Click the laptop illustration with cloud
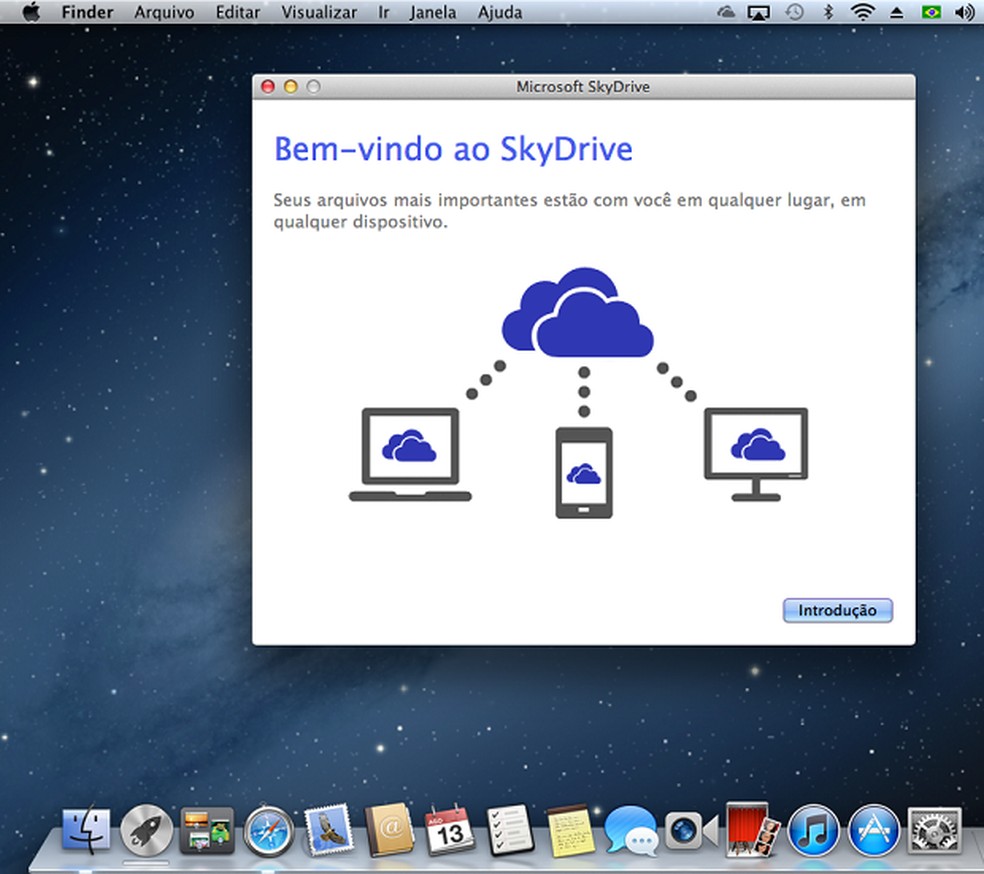Screen dimensions: 984x874 point(410,454)
